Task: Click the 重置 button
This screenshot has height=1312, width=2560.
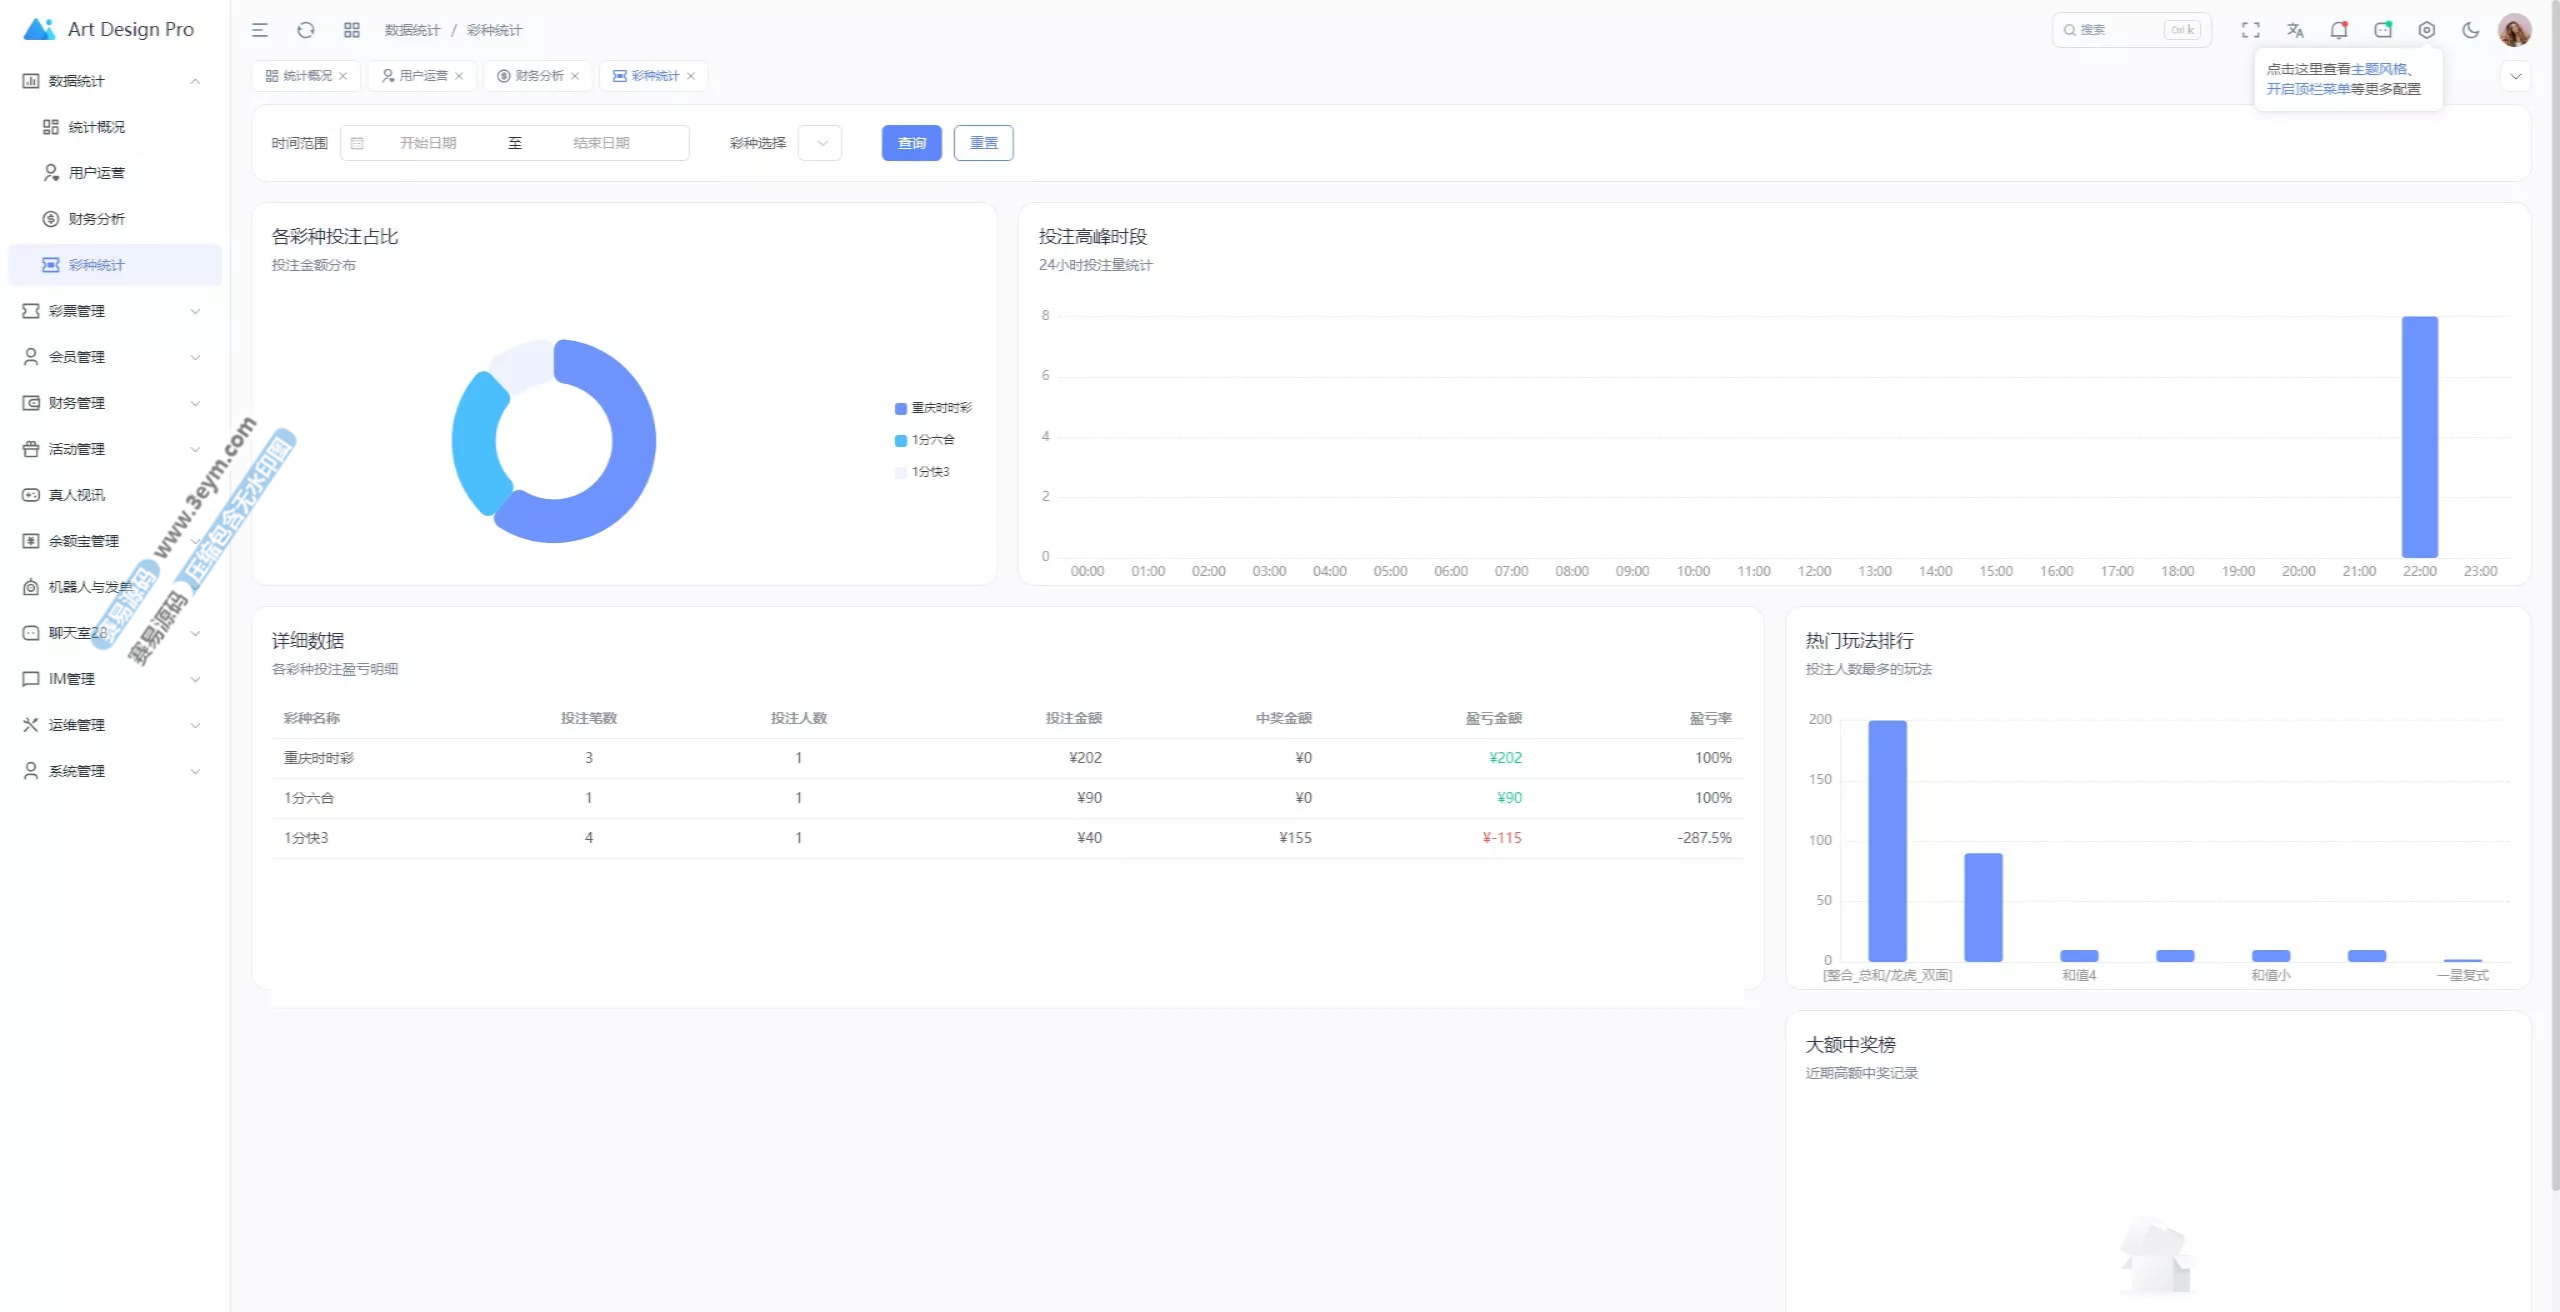Action: [983, 143]
